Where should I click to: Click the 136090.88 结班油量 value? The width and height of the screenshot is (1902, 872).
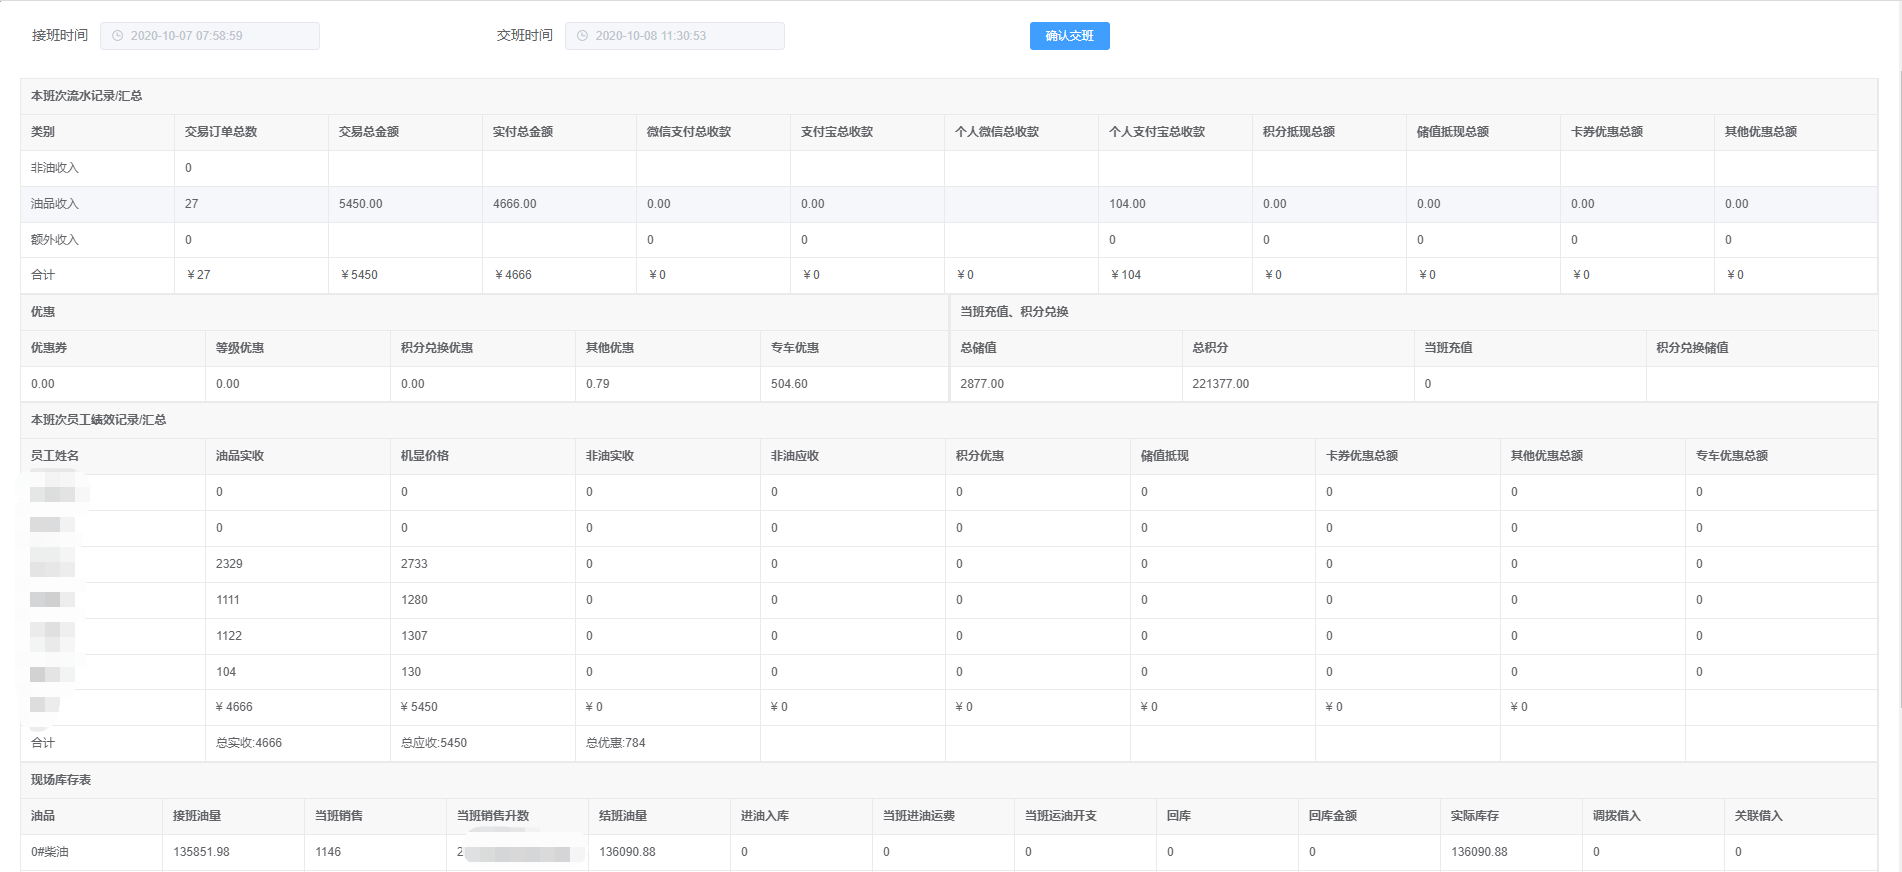pos(627,852)
